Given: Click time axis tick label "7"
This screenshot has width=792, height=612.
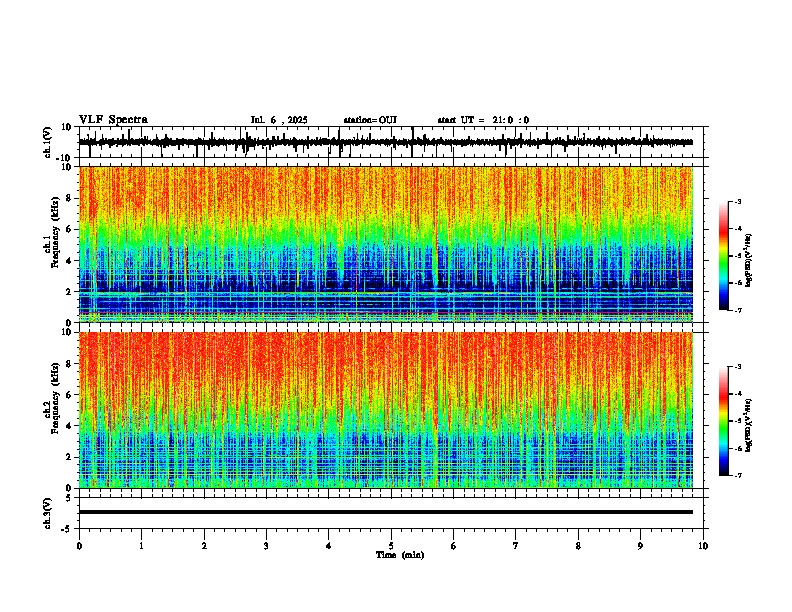Looking at the screenshot, I should tap(516, 546).
